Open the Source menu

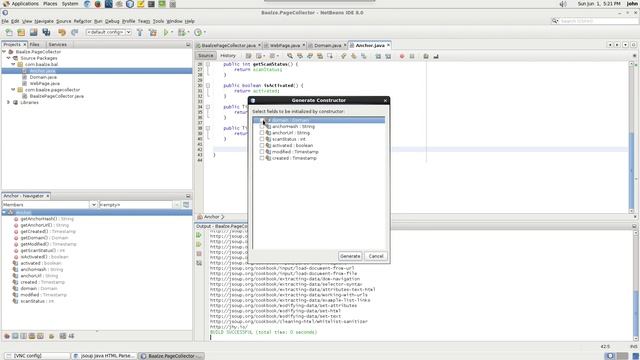[x=63, y=21]
